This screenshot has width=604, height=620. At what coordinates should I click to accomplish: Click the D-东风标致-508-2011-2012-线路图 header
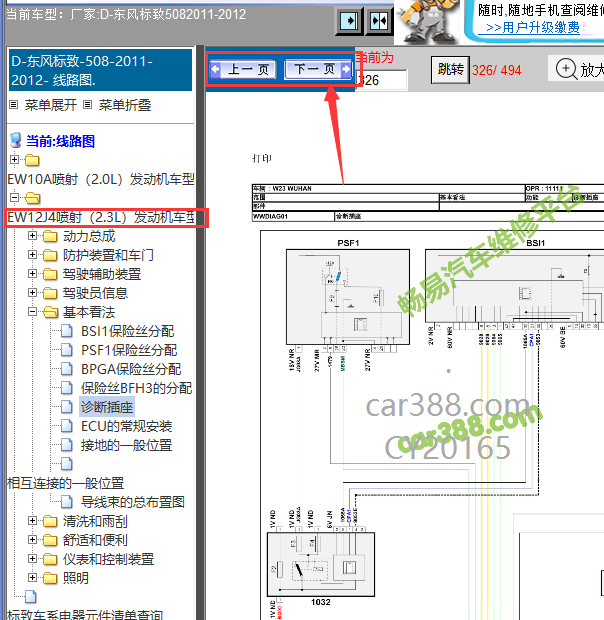pos(100,70)
